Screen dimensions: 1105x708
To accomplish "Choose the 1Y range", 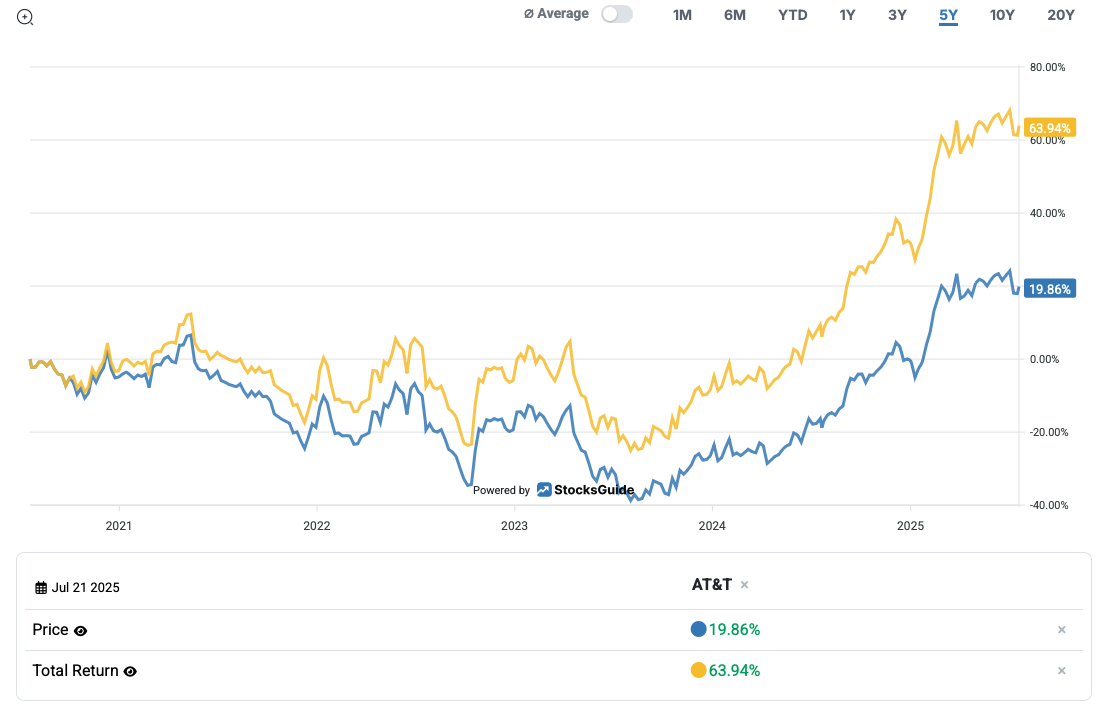I will [847, 15].
